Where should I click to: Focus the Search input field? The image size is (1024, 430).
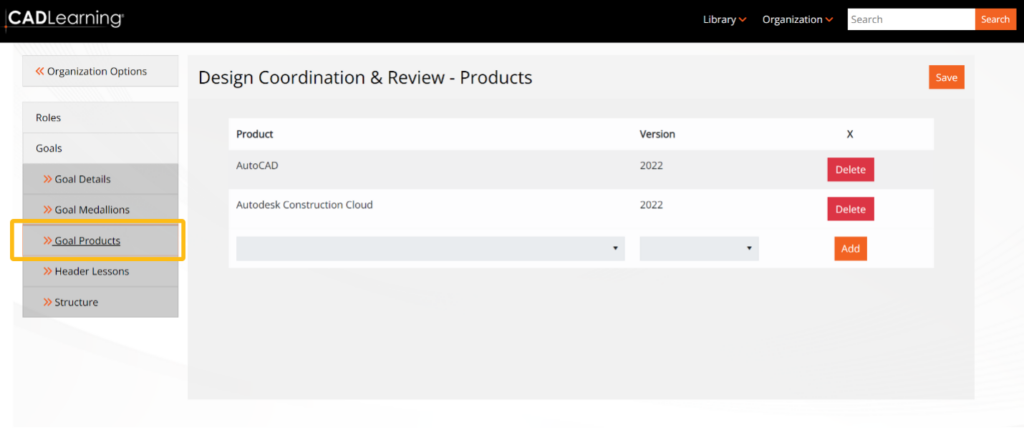pyautogui.click(x=910, y=20)
